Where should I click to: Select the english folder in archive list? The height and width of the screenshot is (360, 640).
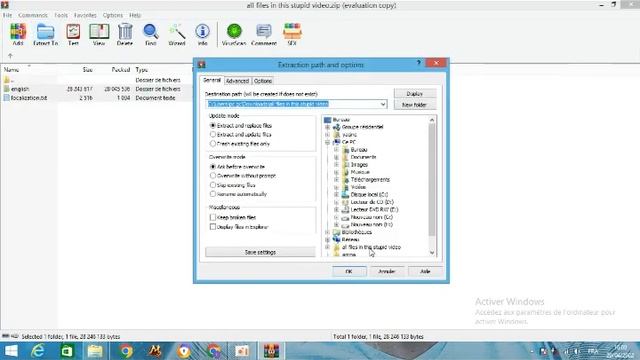20,89
